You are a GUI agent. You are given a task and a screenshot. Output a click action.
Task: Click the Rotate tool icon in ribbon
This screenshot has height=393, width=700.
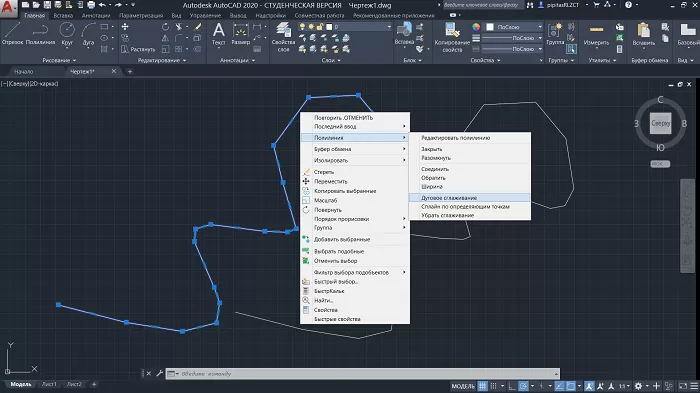166,27
